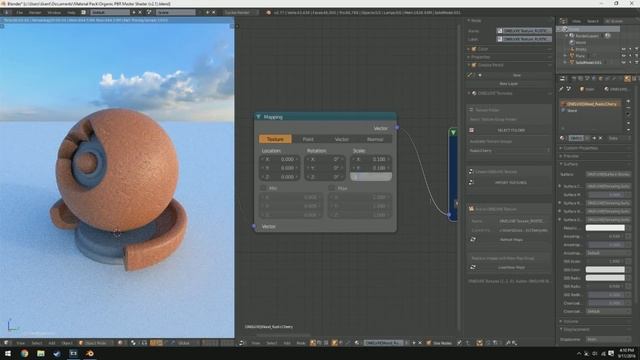Click the Blender icon in the taskbar

point(90,353)
